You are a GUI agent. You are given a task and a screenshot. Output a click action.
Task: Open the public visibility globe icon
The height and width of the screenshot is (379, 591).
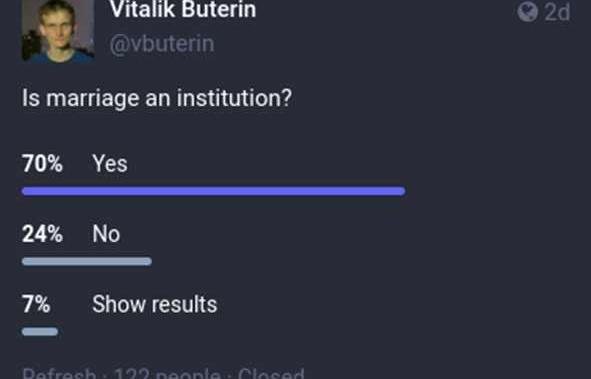(x=527, y=12)
